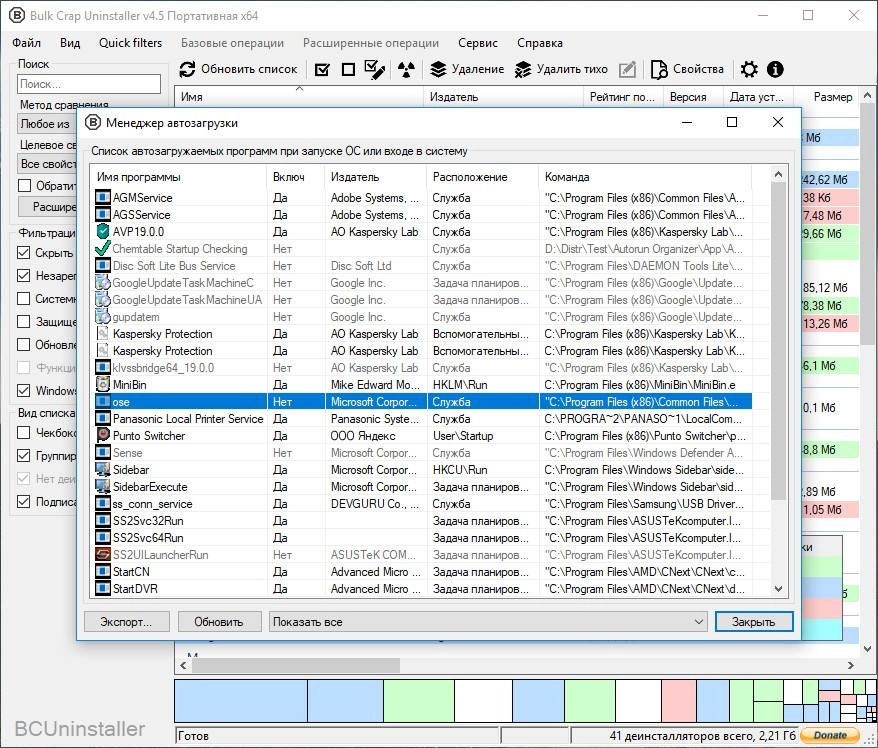Toggle the Незарег filter checkbox
The width and height of the screenshot is (878, 748).
[24, 275]
